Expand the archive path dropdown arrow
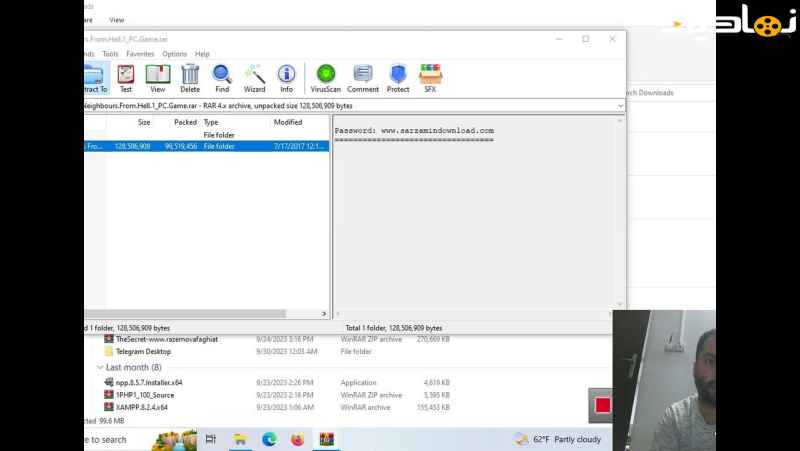The image size is (800, 451). 620,106
